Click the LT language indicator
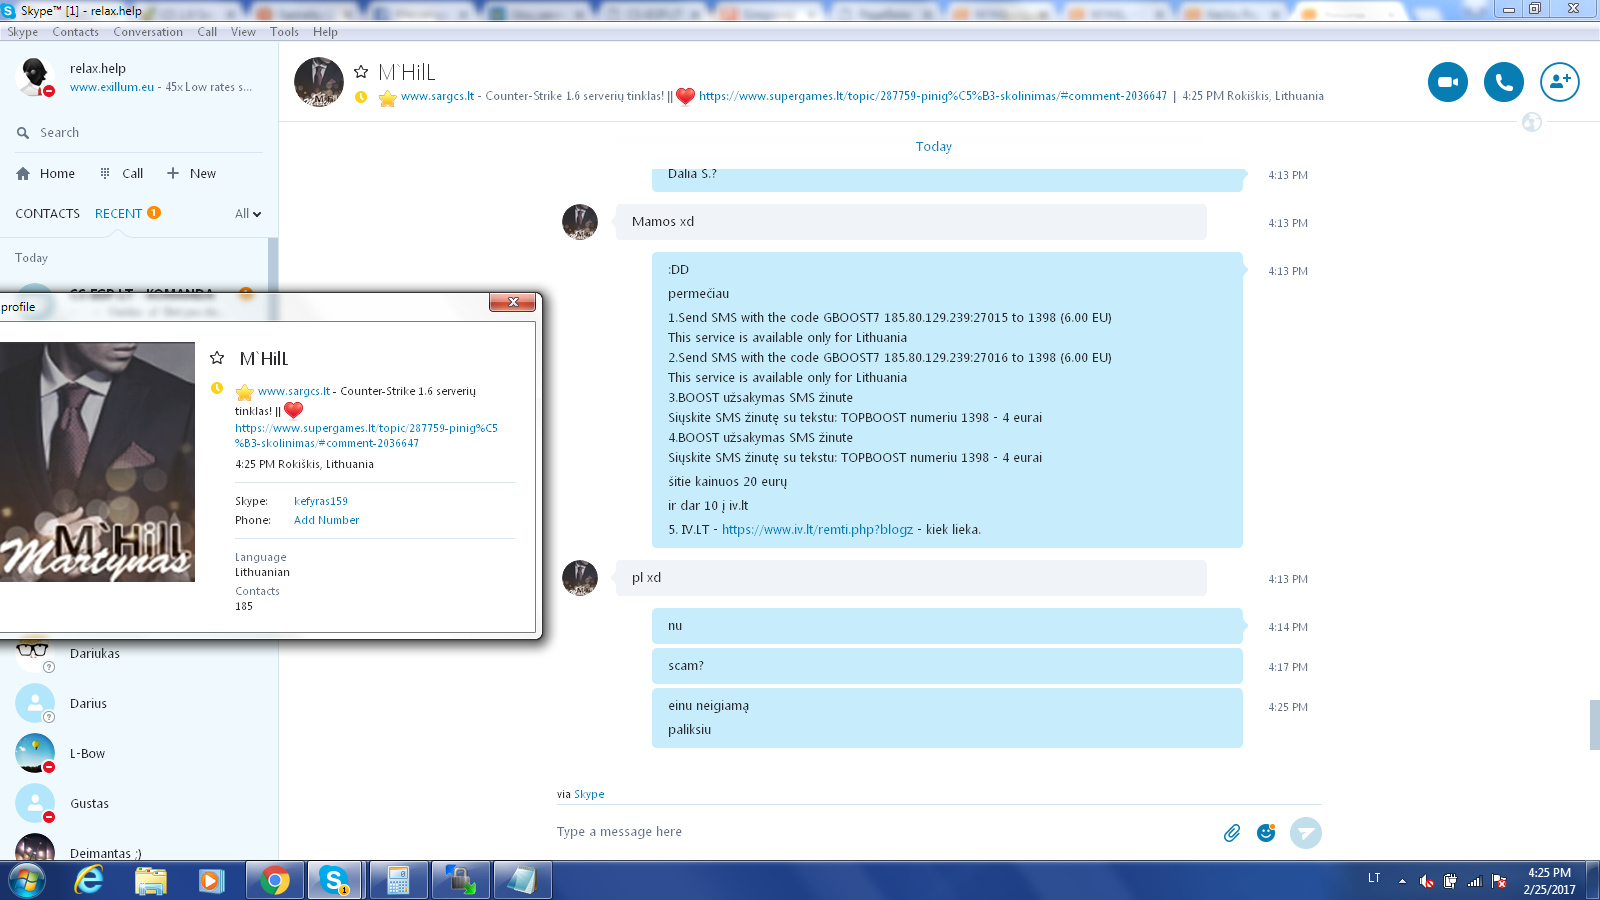This screenshot has height=900, width=1600. point(1374,878)
